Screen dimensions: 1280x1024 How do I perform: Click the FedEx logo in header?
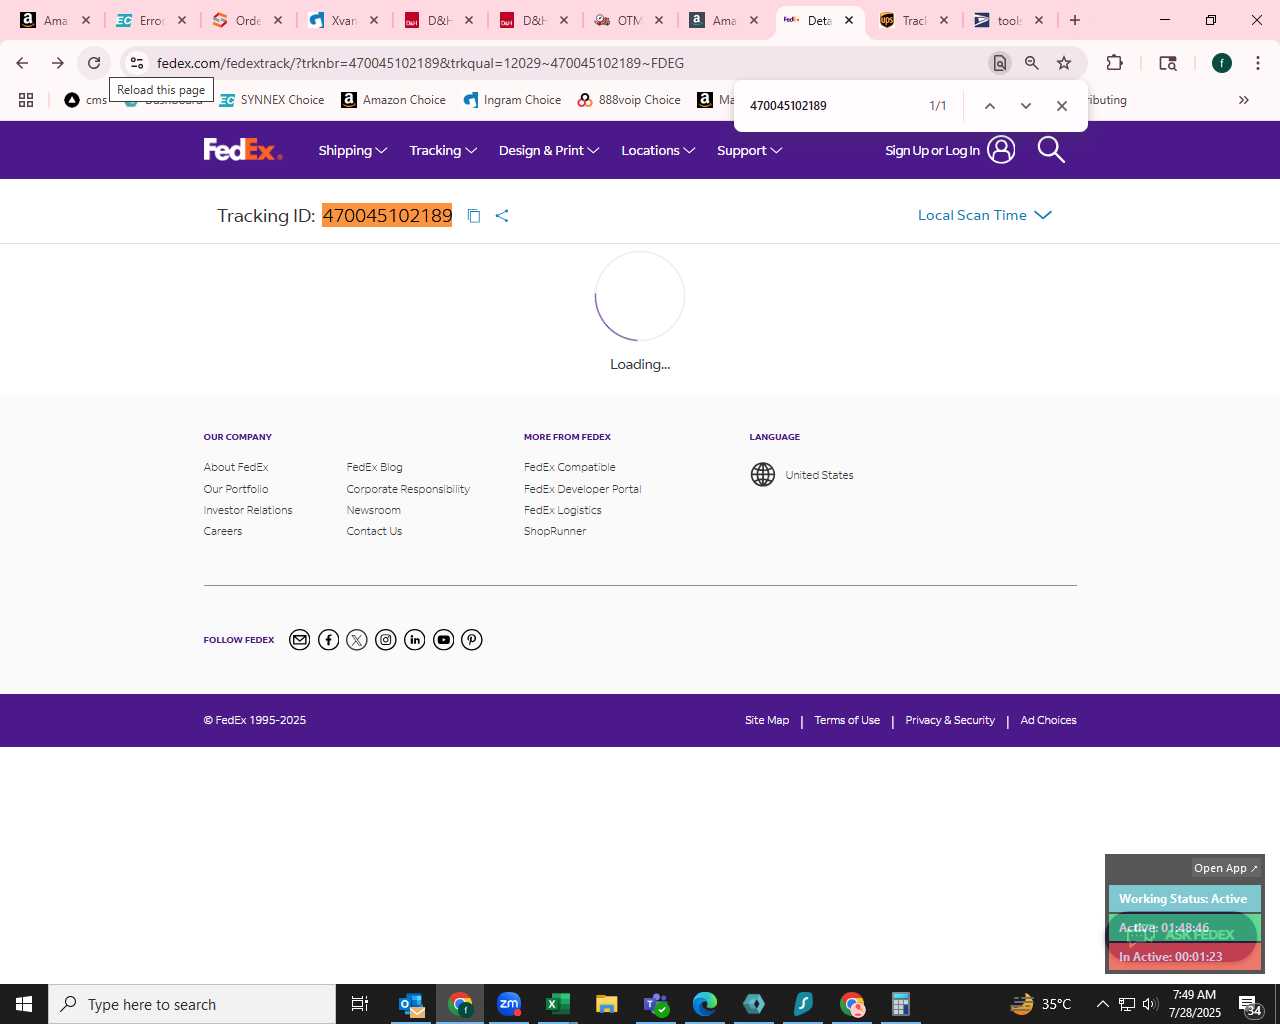click(x=243, y=150)
